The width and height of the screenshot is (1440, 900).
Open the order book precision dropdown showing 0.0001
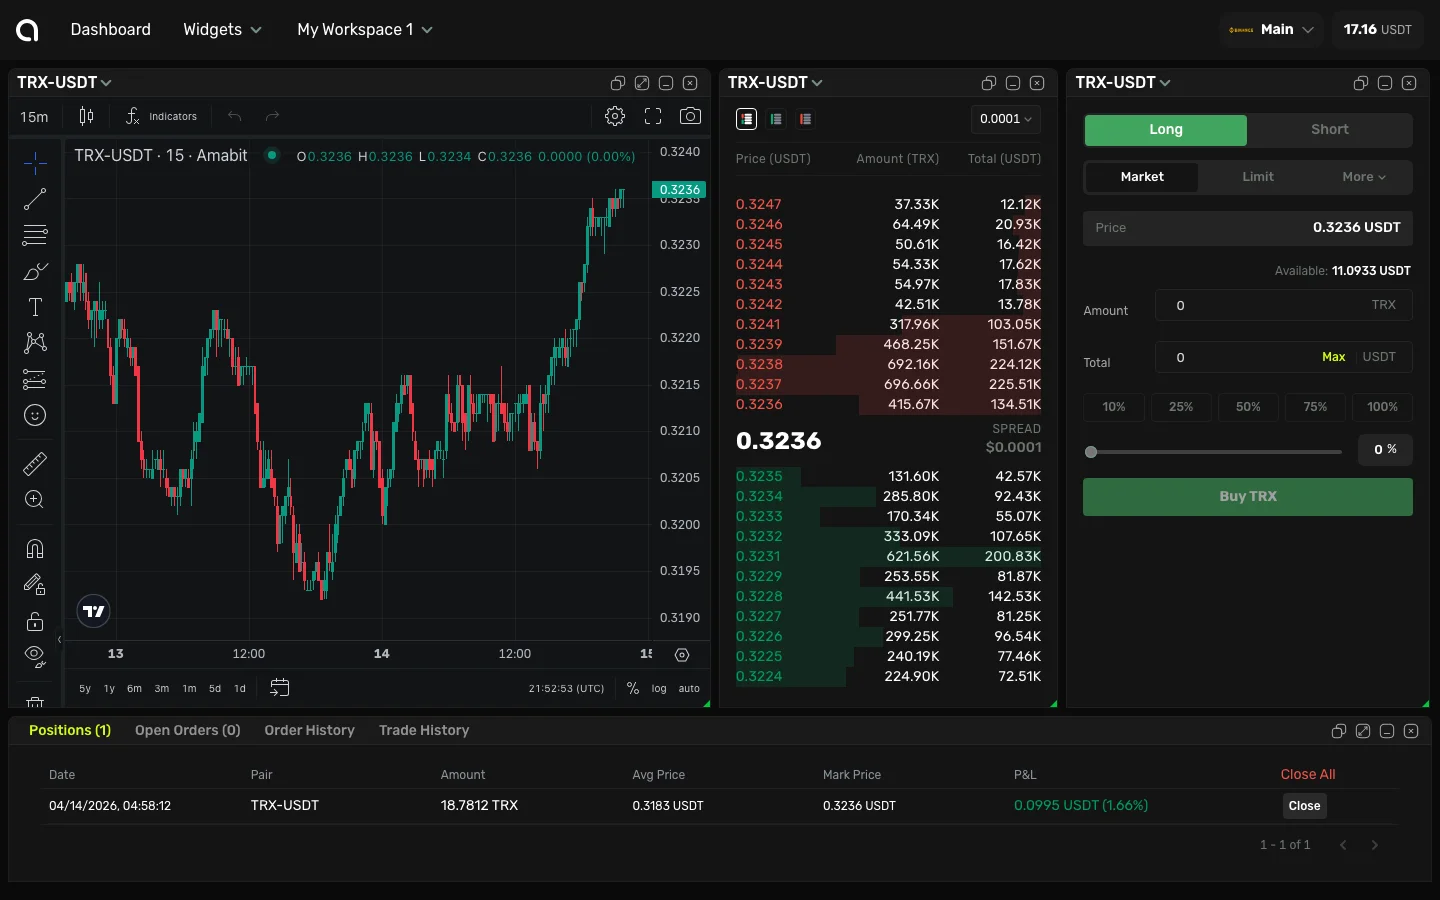[x=1005, y=119]
